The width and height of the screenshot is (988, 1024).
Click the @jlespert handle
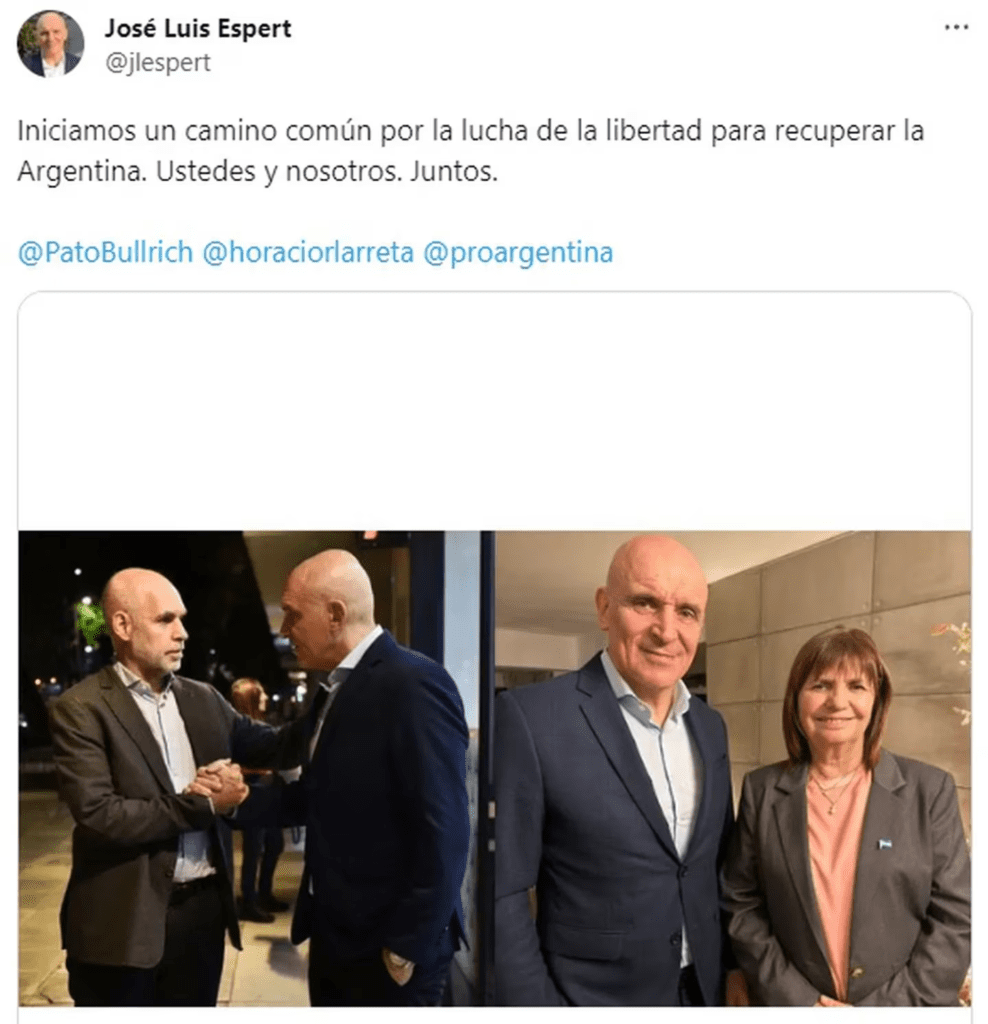tap(158, 63)
